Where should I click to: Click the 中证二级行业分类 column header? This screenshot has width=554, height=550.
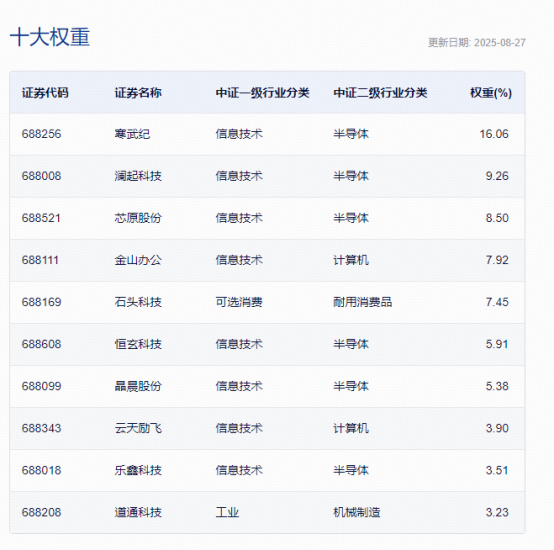tap(380, 93)
